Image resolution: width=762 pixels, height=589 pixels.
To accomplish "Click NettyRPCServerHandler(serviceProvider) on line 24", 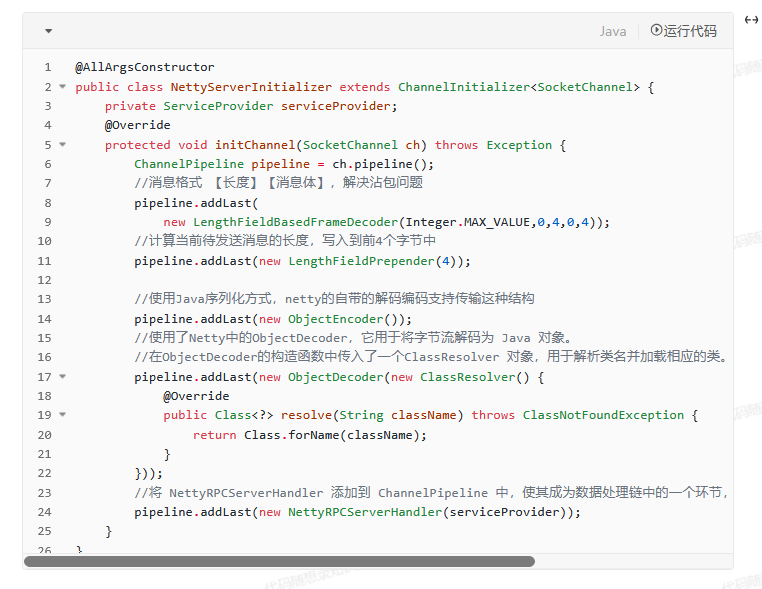I will click(x=427, y=512).
